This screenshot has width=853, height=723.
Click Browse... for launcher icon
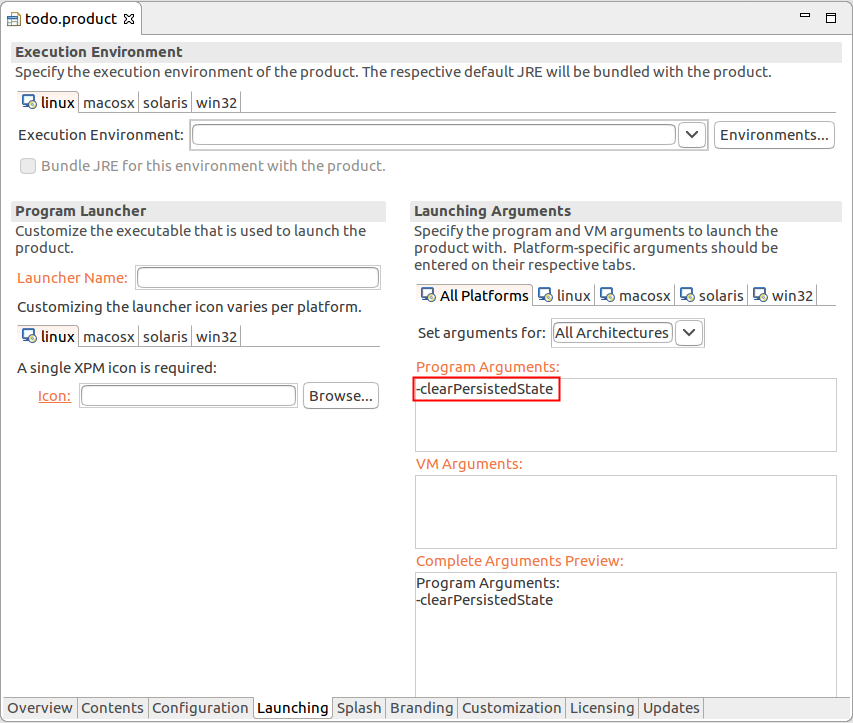click(341, 396)
